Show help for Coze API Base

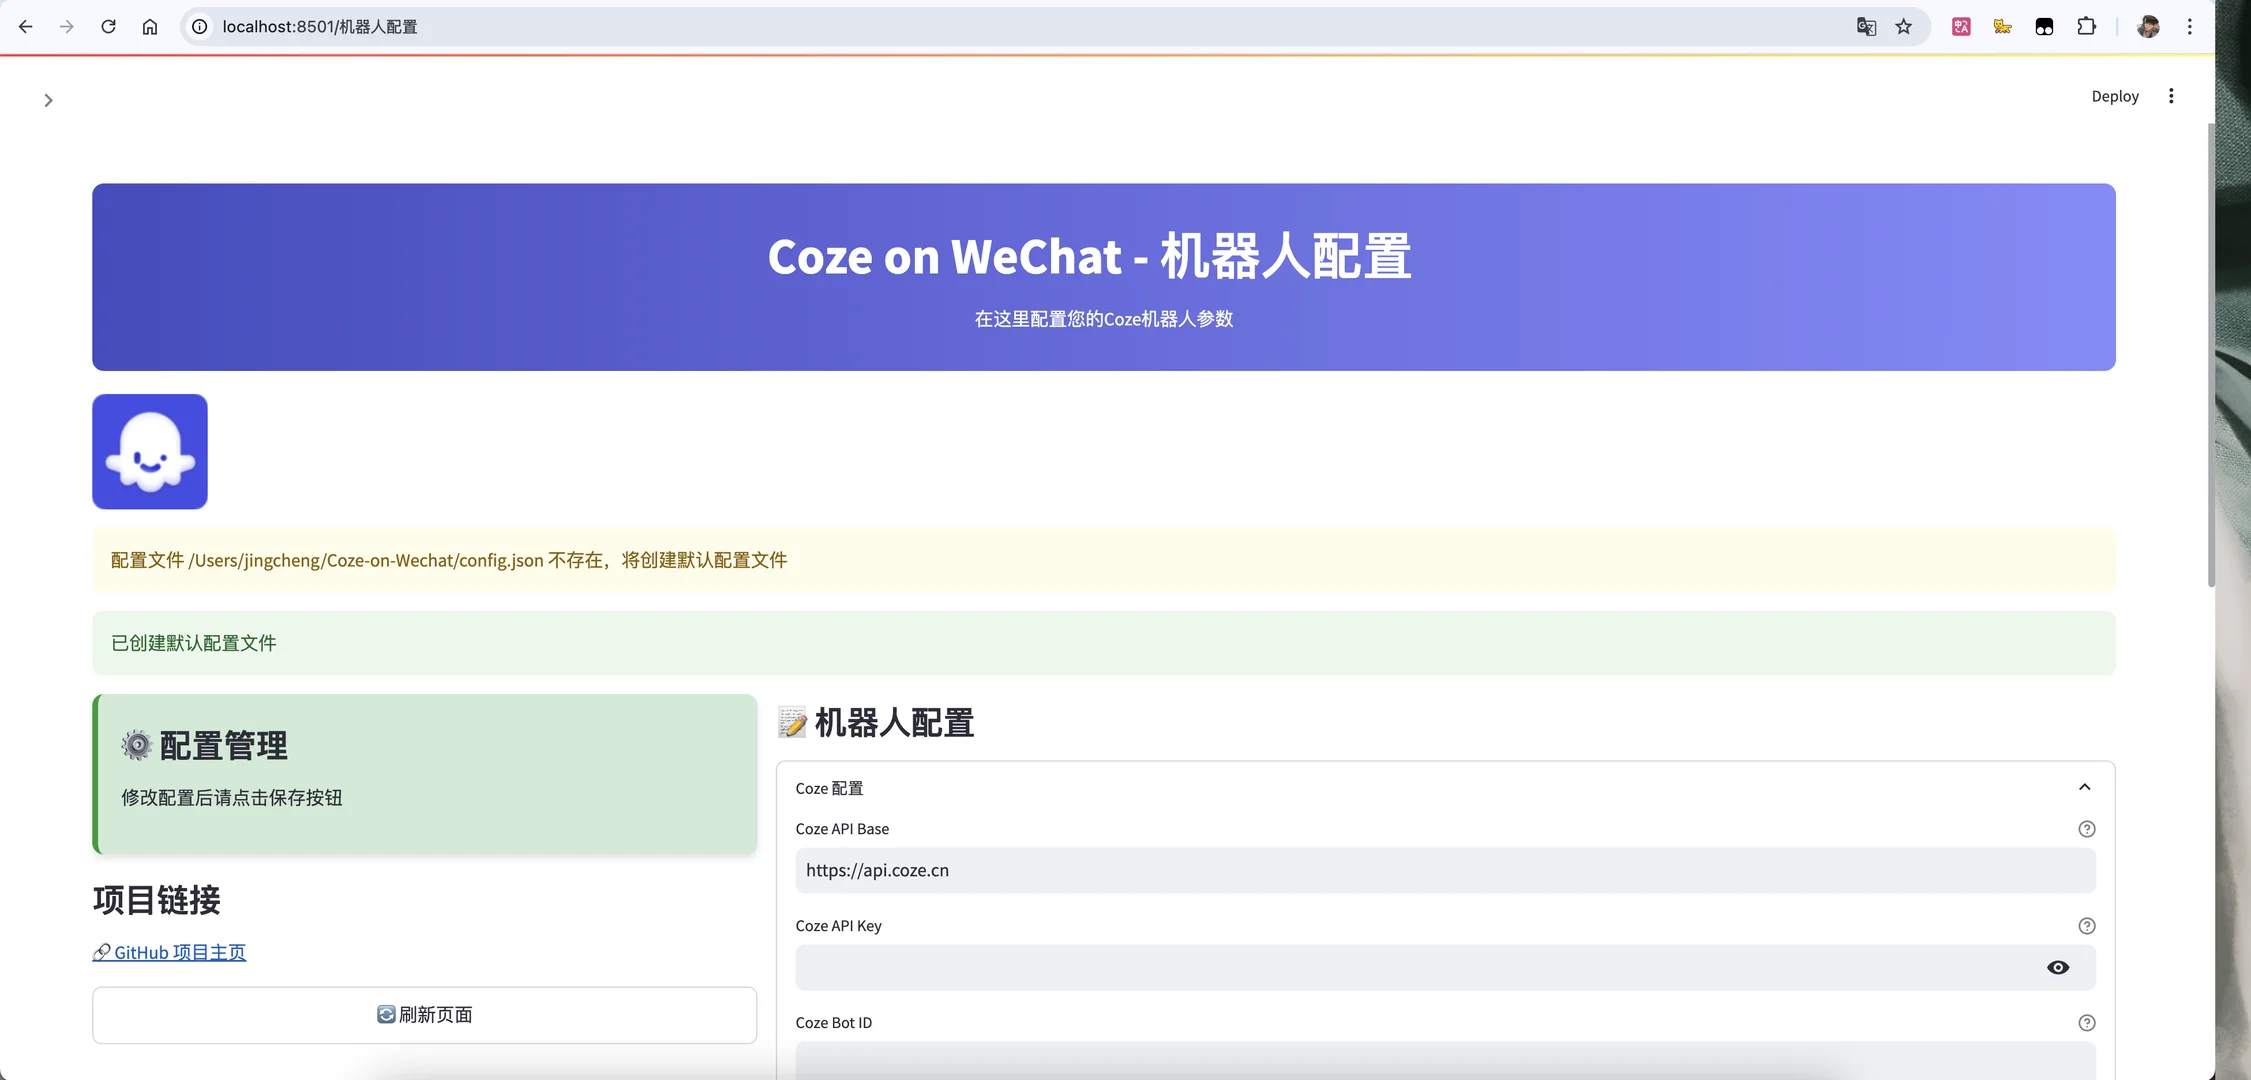click(x=2086, y=829)
